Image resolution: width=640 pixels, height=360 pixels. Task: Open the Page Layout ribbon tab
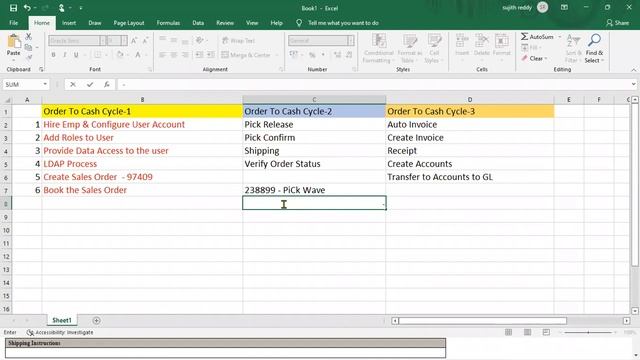[x=129, y=23]
